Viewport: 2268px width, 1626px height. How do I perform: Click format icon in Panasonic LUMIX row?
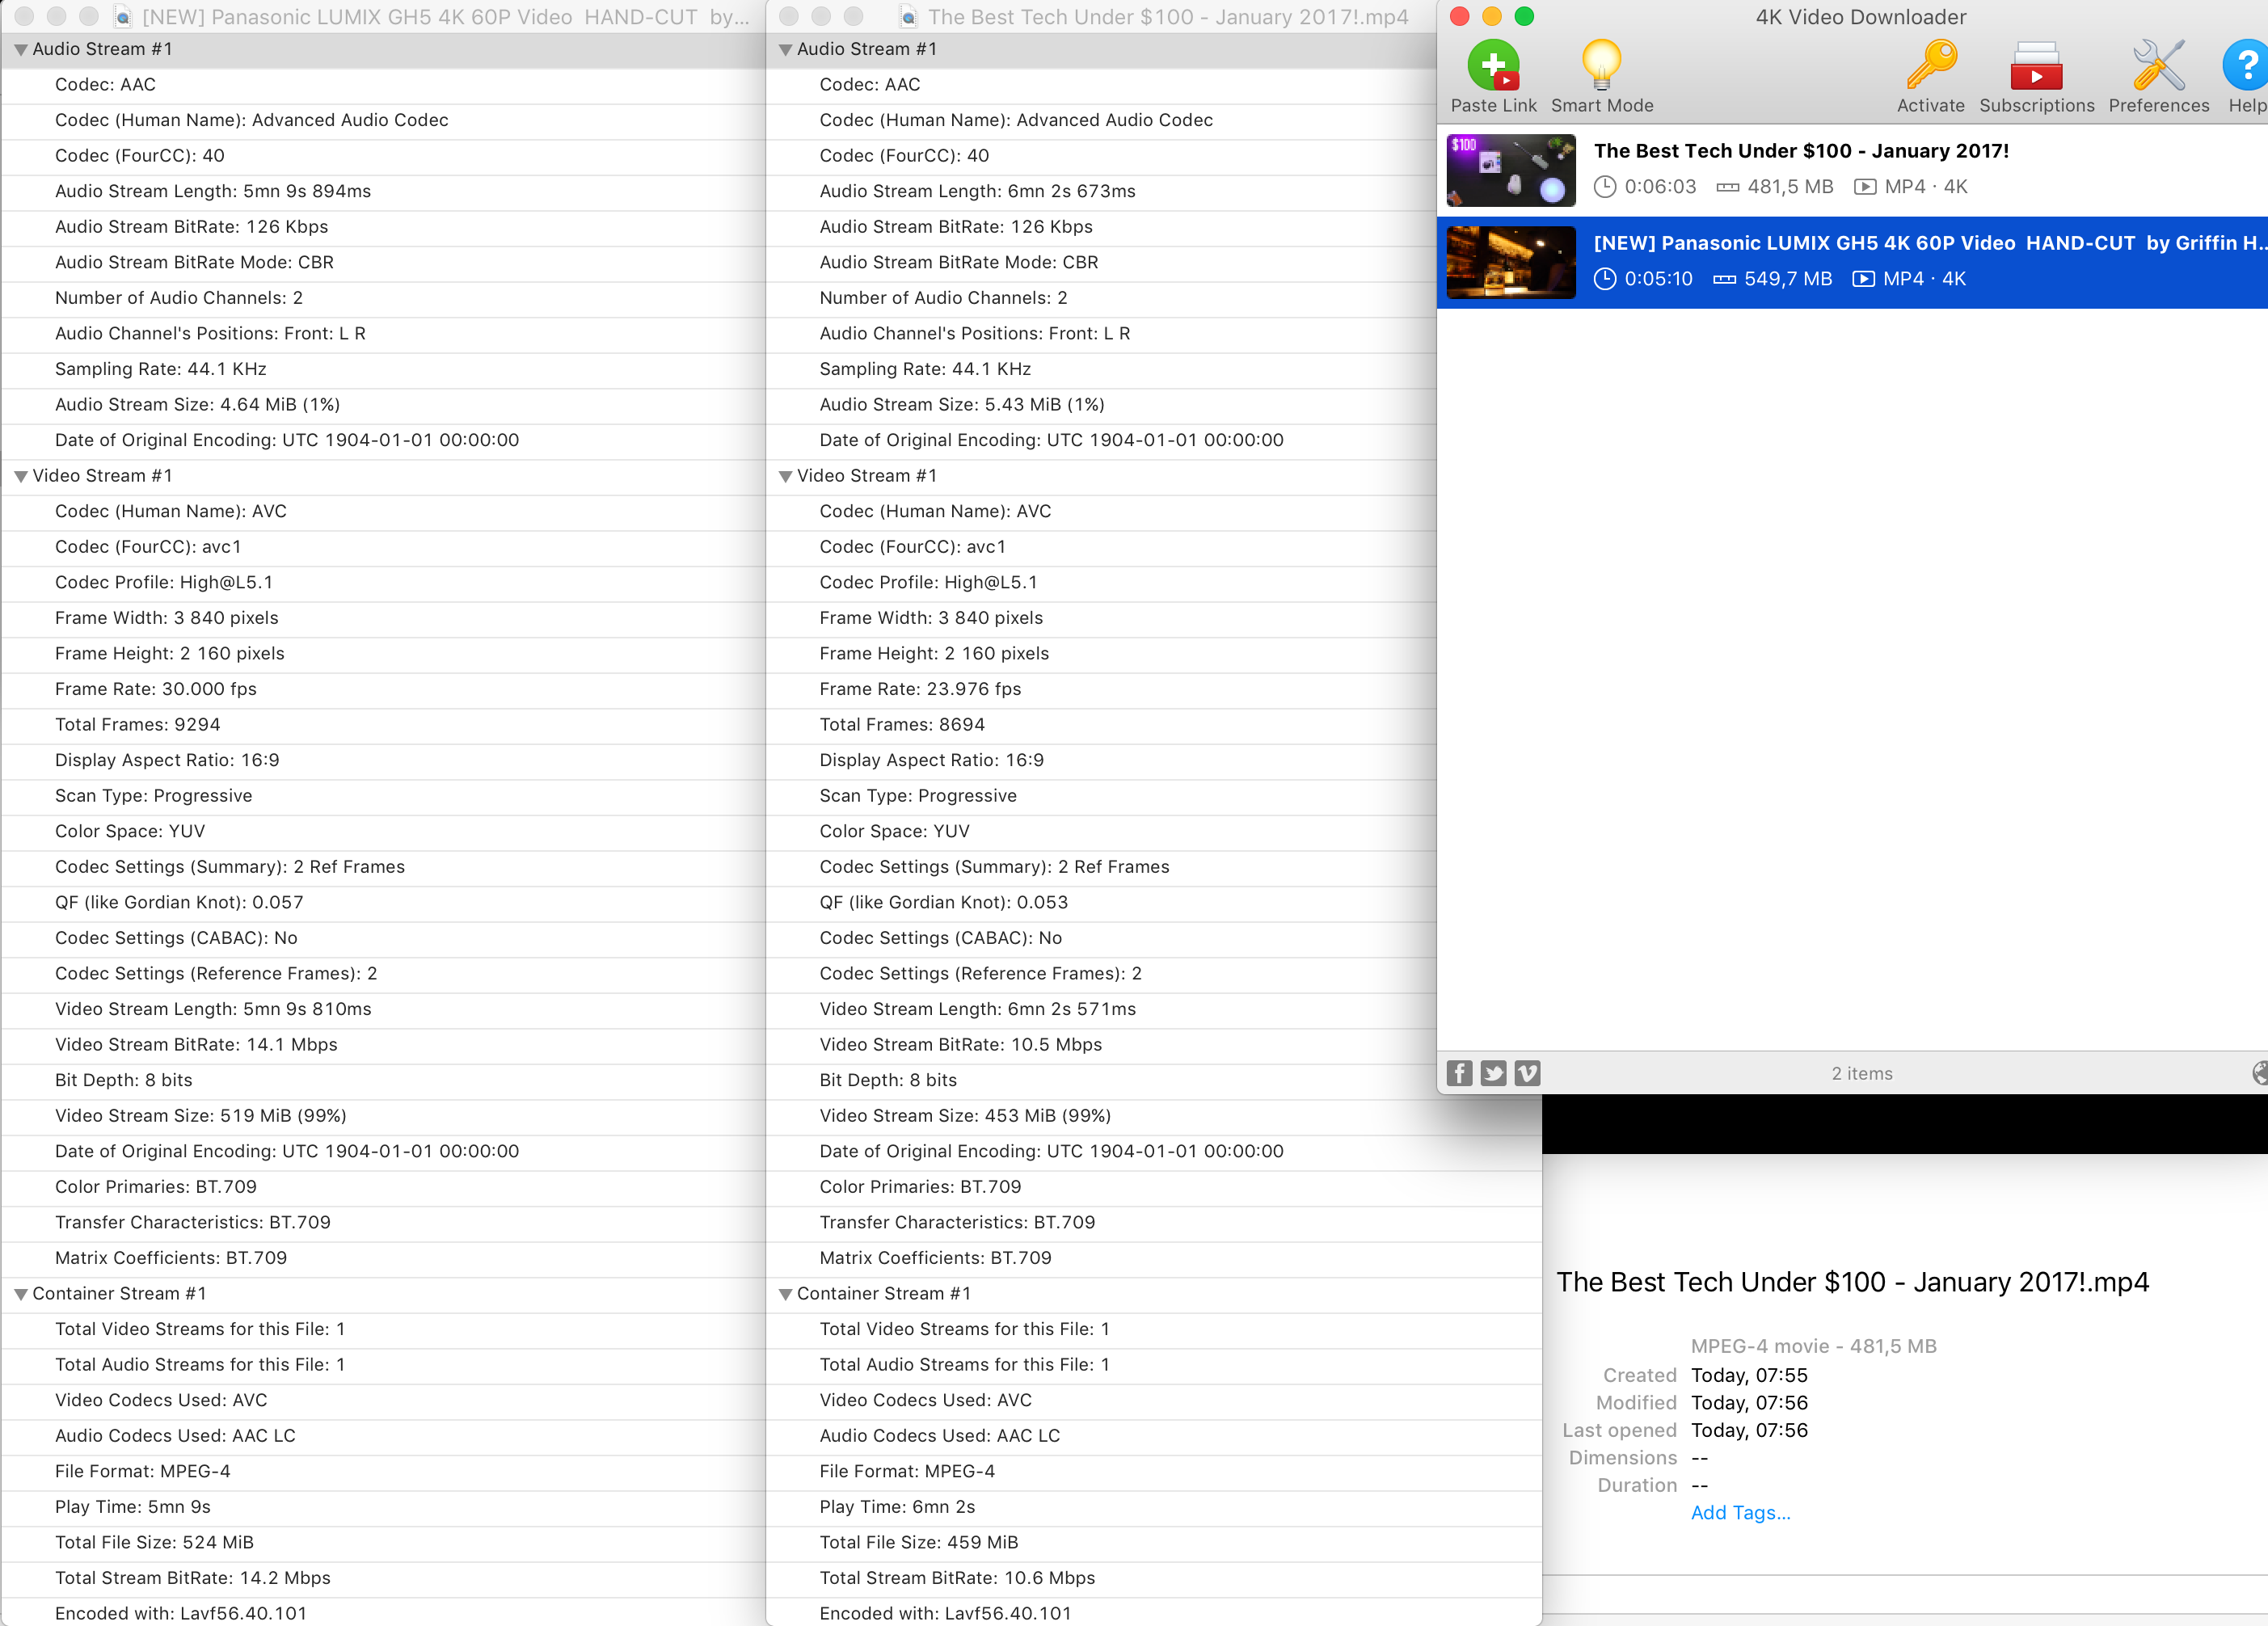tap(1863, 279)
